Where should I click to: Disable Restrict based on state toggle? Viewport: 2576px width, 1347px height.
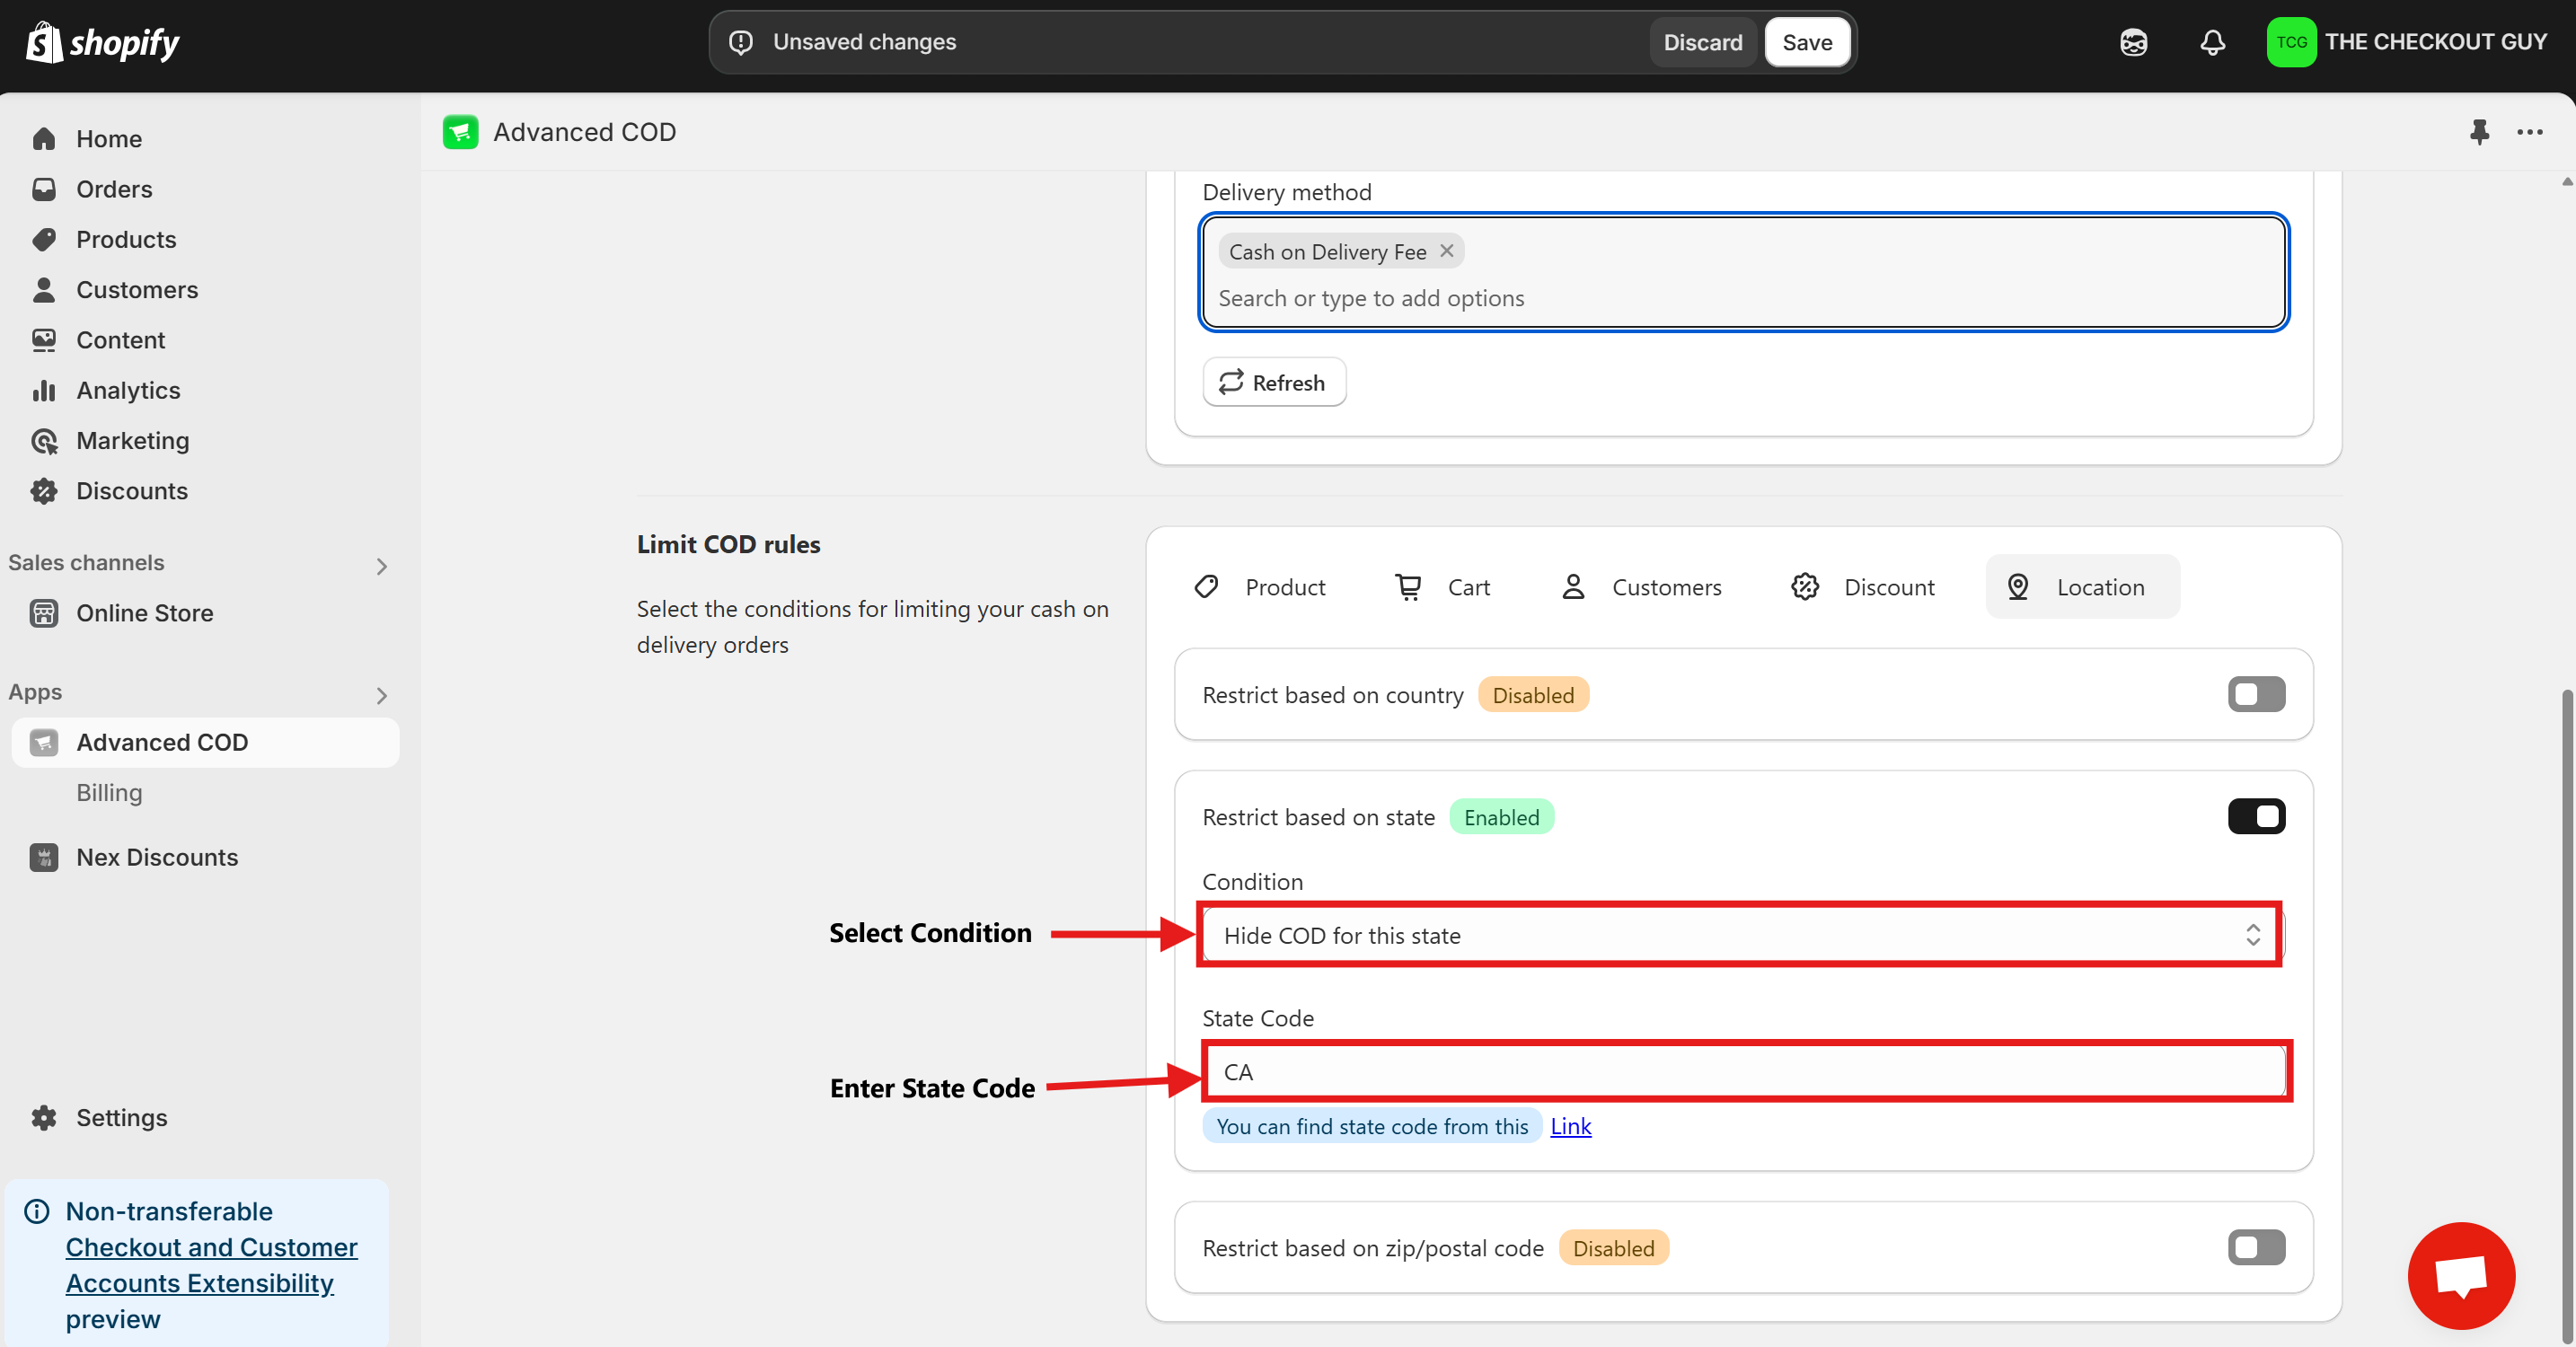click(x=2256, y=816)
